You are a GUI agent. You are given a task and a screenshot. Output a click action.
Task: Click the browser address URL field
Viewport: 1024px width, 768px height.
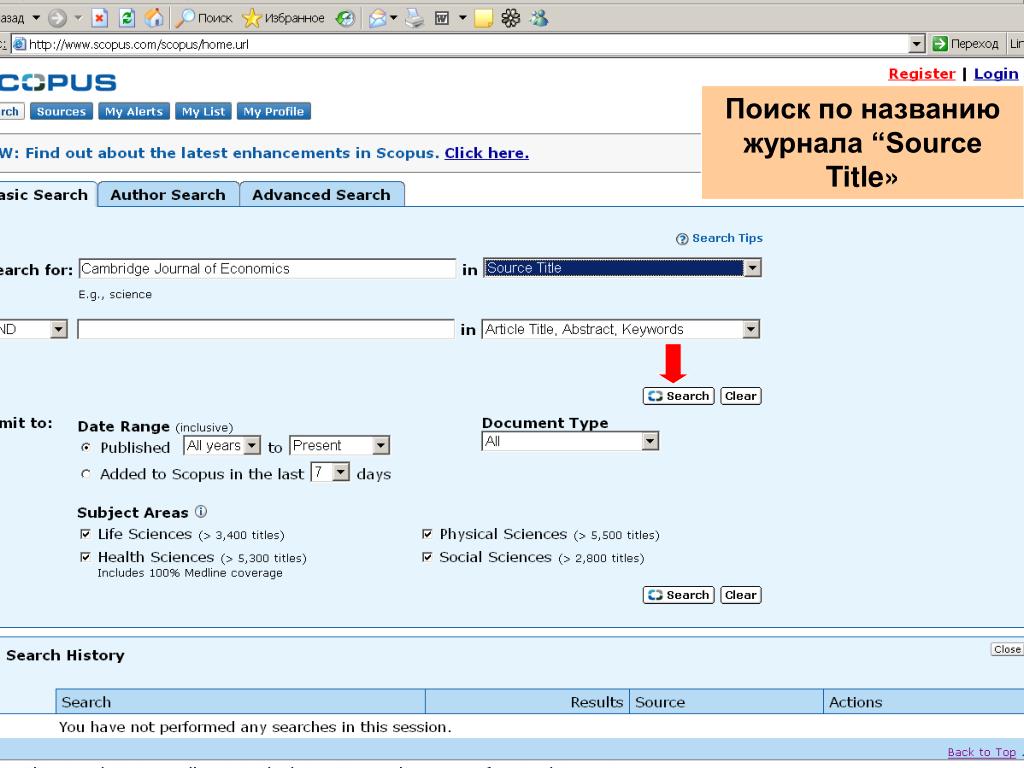(x=468, y=44)
